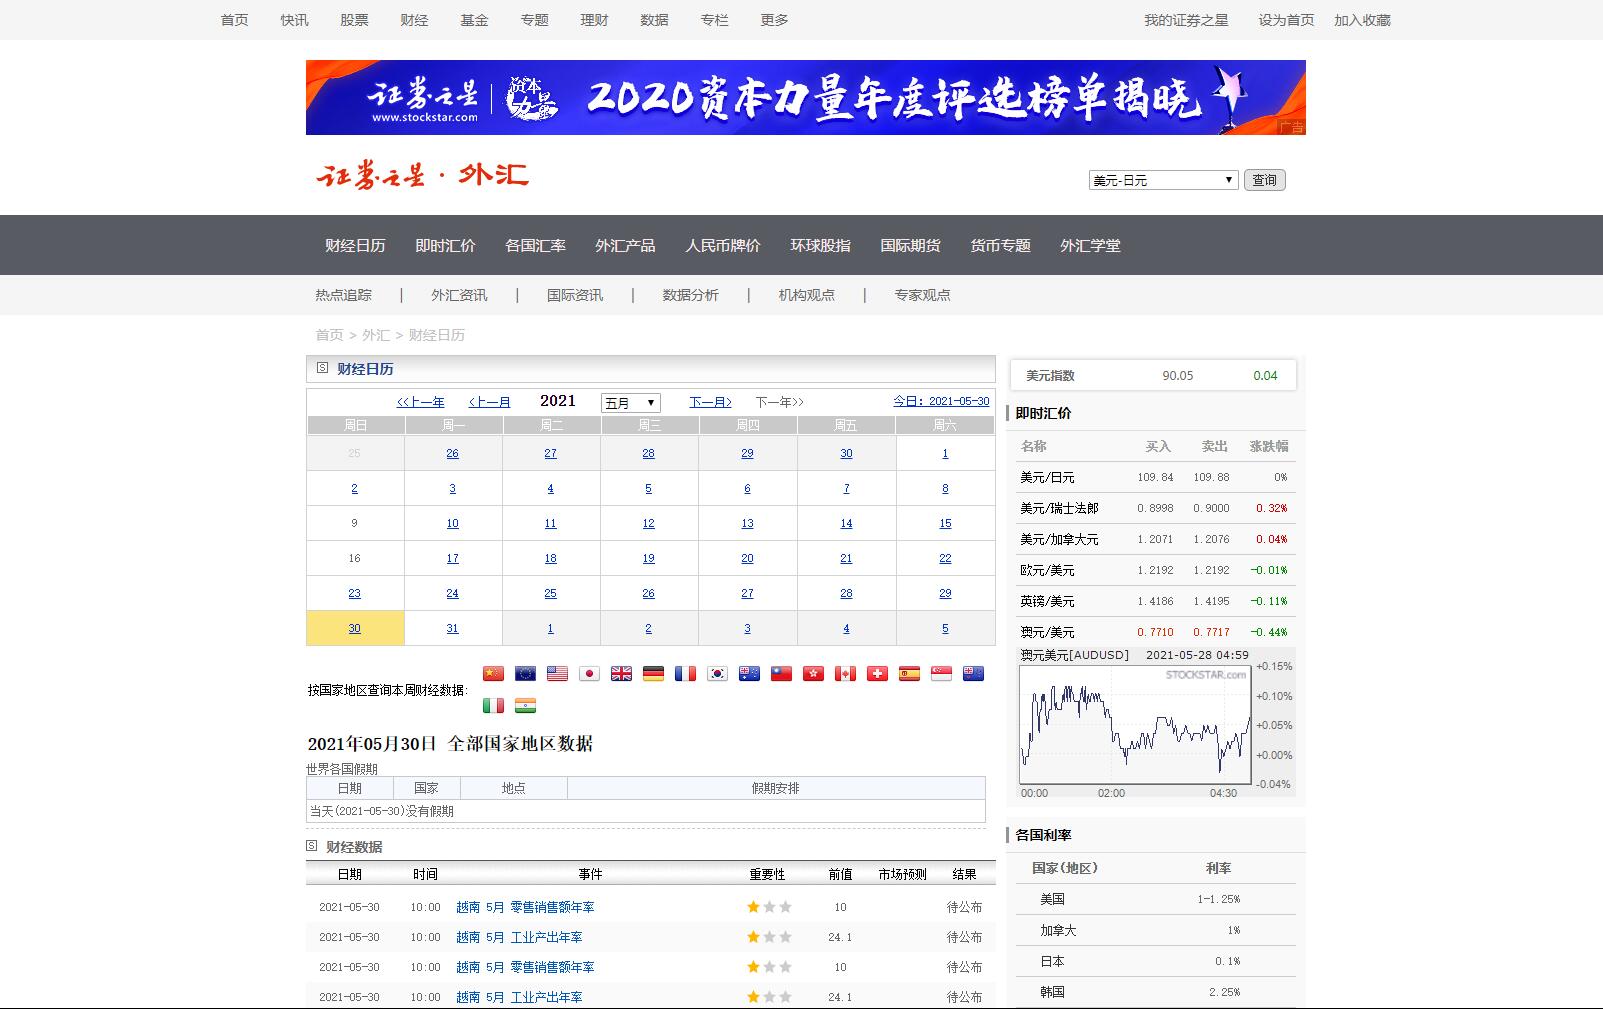Switch to 机构观点 sub-navigation item
Image resolution: width=1603 pixels, height=1009 pixels.
pos(806,295)
